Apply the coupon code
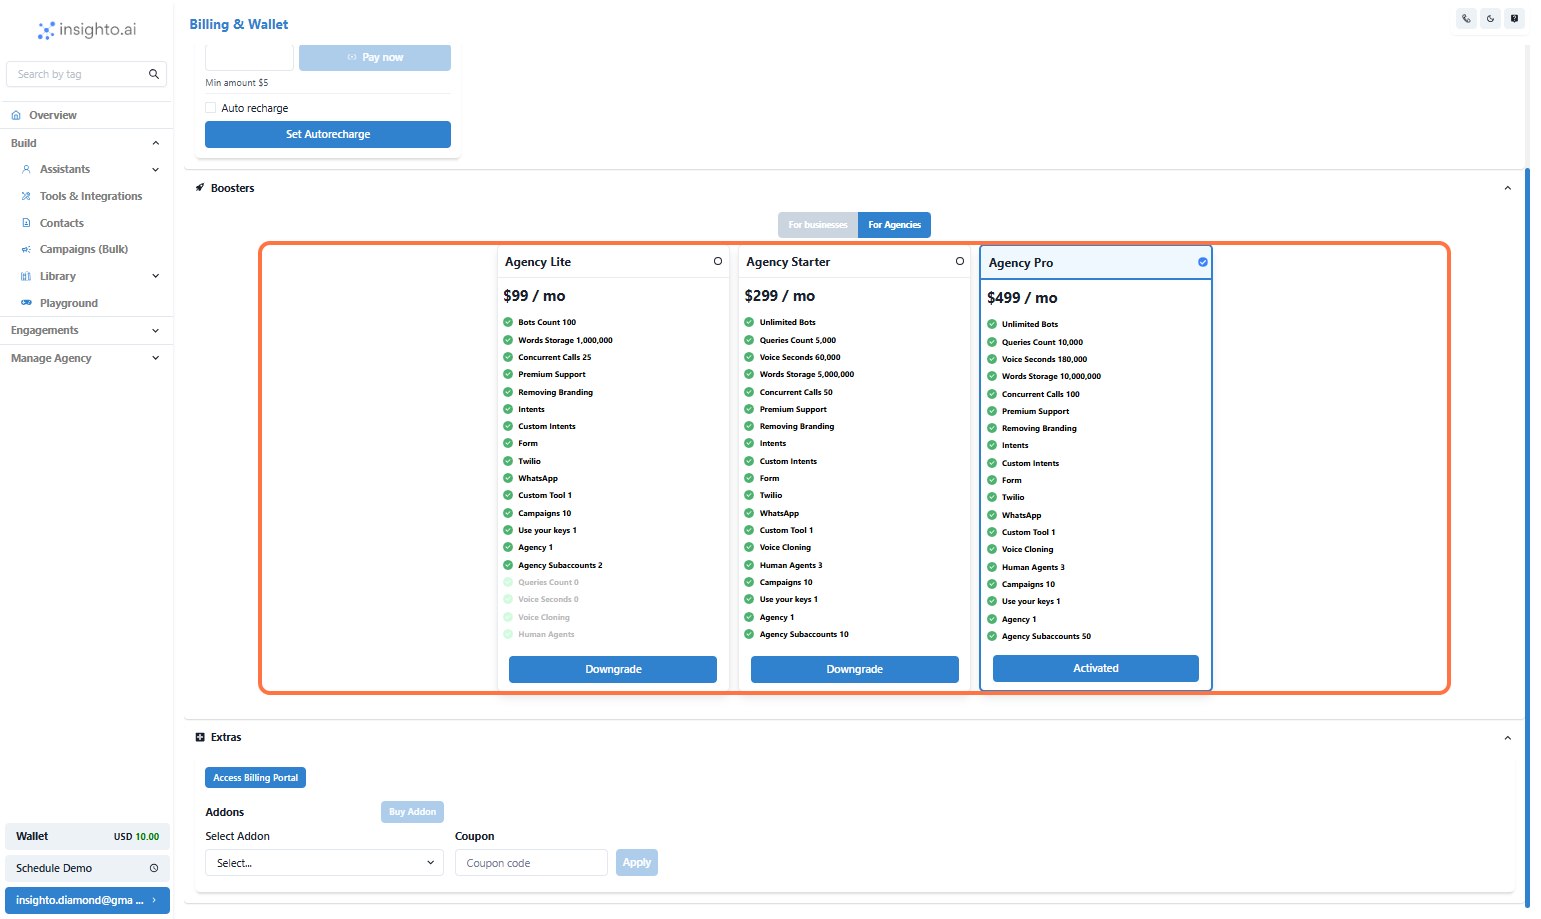 637,862
